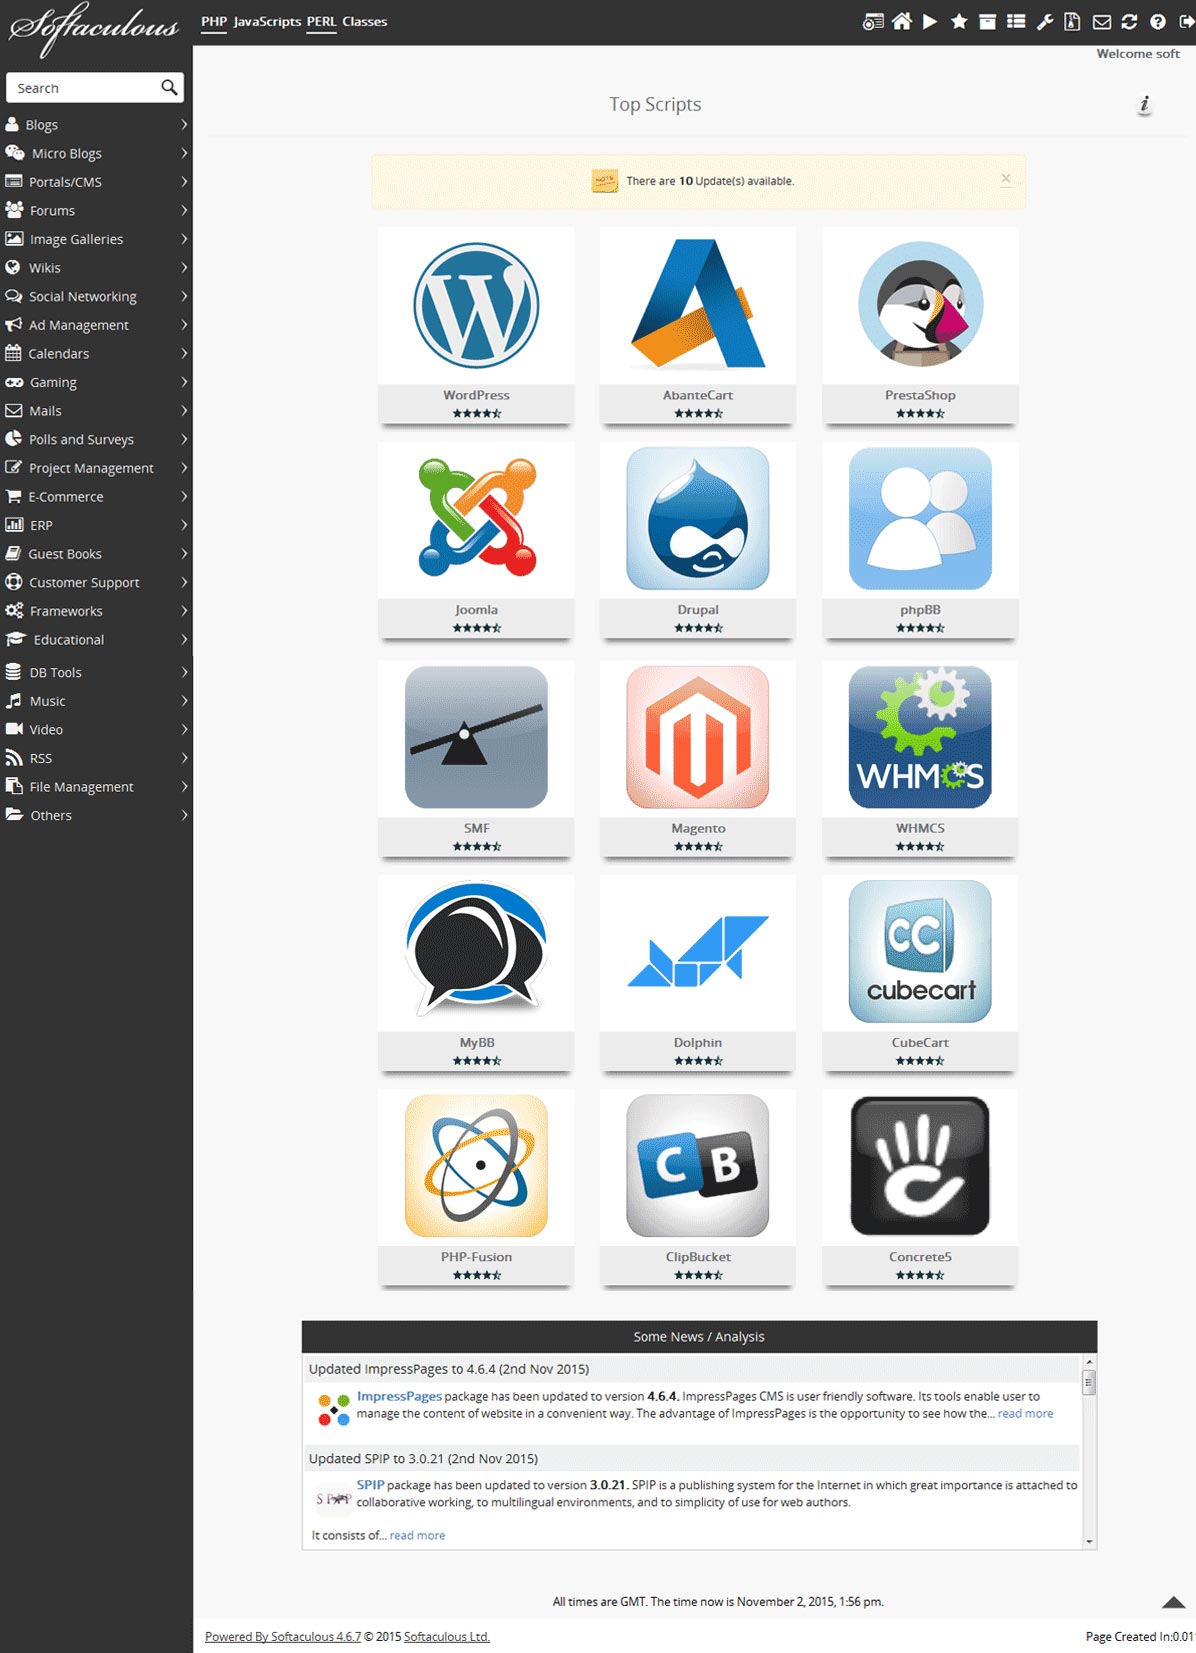Open Social Networking menu label

[x=83, y=296]
